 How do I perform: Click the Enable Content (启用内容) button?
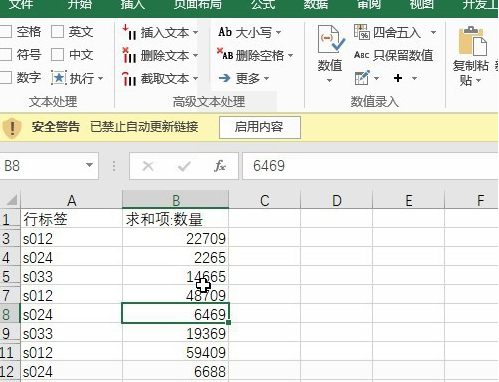260,127
